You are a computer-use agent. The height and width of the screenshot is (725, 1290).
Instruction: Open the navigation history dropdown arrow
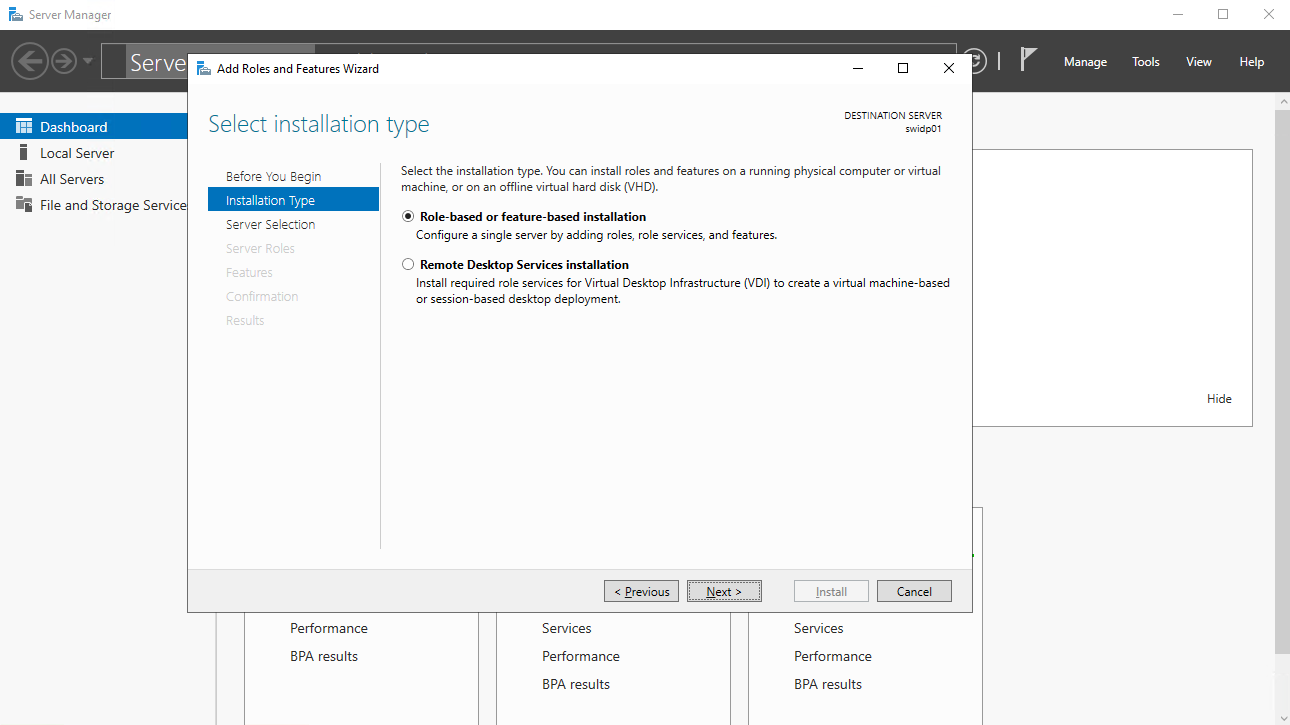[x=88, y=62]
